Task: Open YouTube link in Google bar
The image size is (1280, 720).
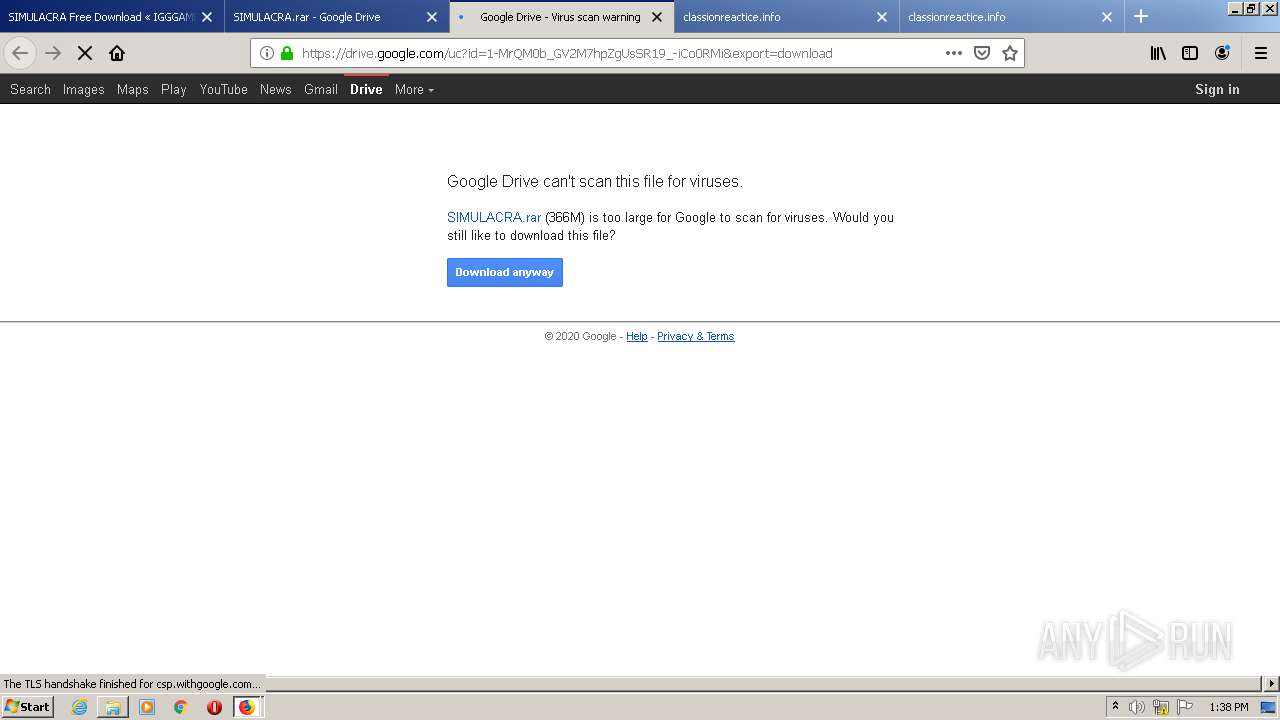Action: click(x=224, y=89)
